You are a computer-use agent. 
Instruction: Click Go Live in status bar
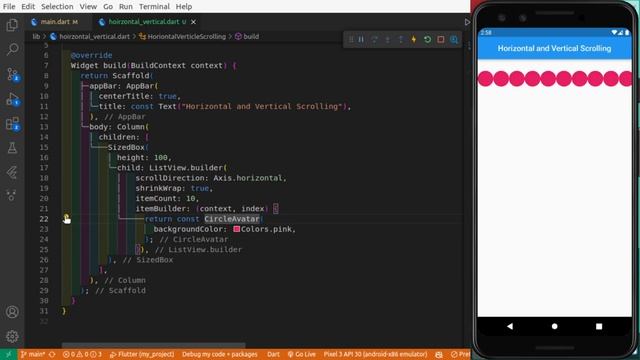[x=302, y=354]
